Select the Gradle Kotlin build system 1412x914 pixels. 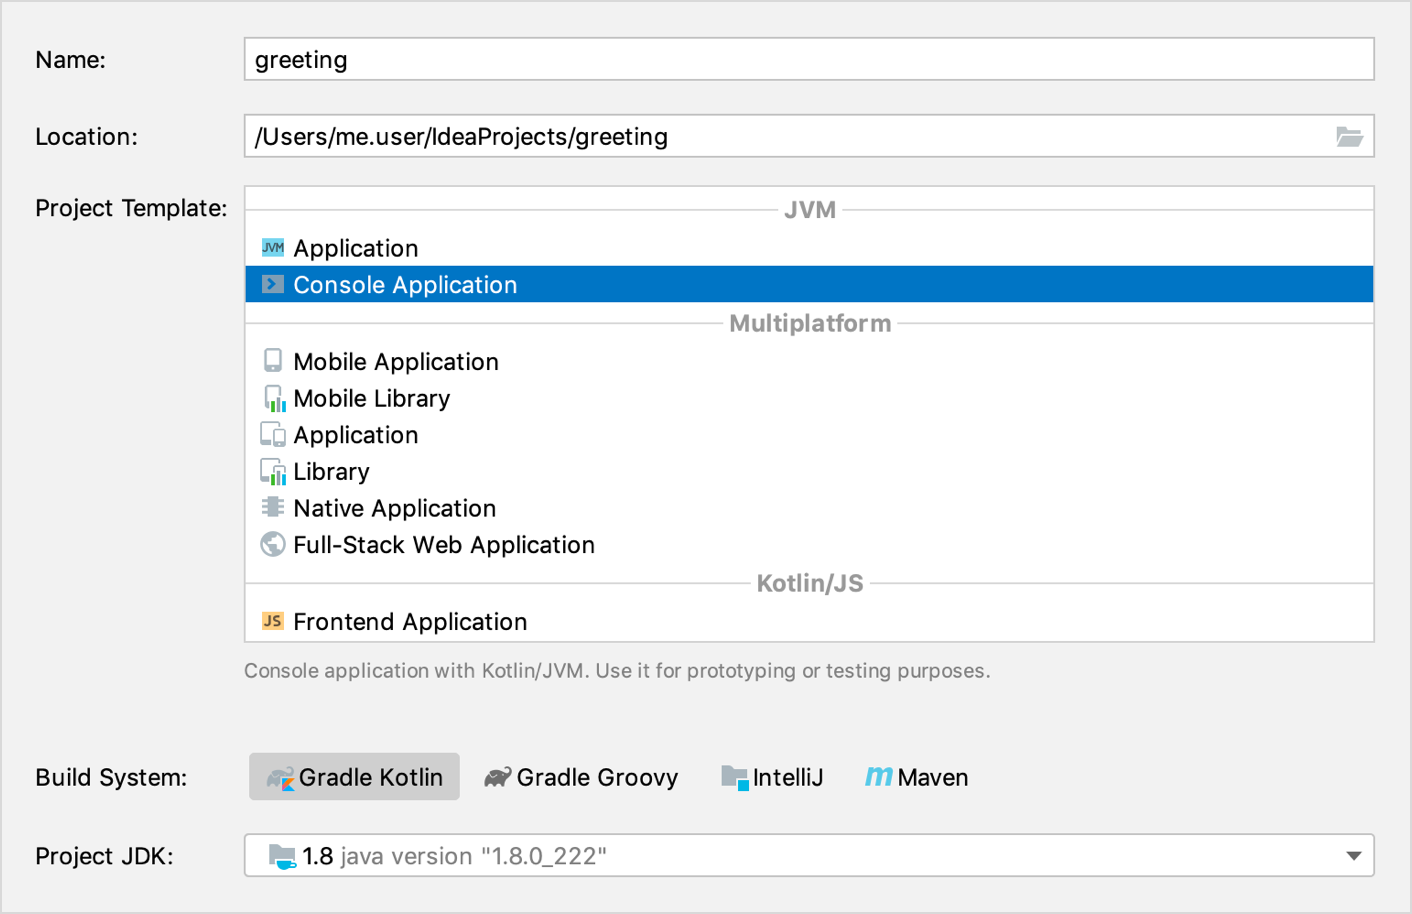tap(354, 777)
